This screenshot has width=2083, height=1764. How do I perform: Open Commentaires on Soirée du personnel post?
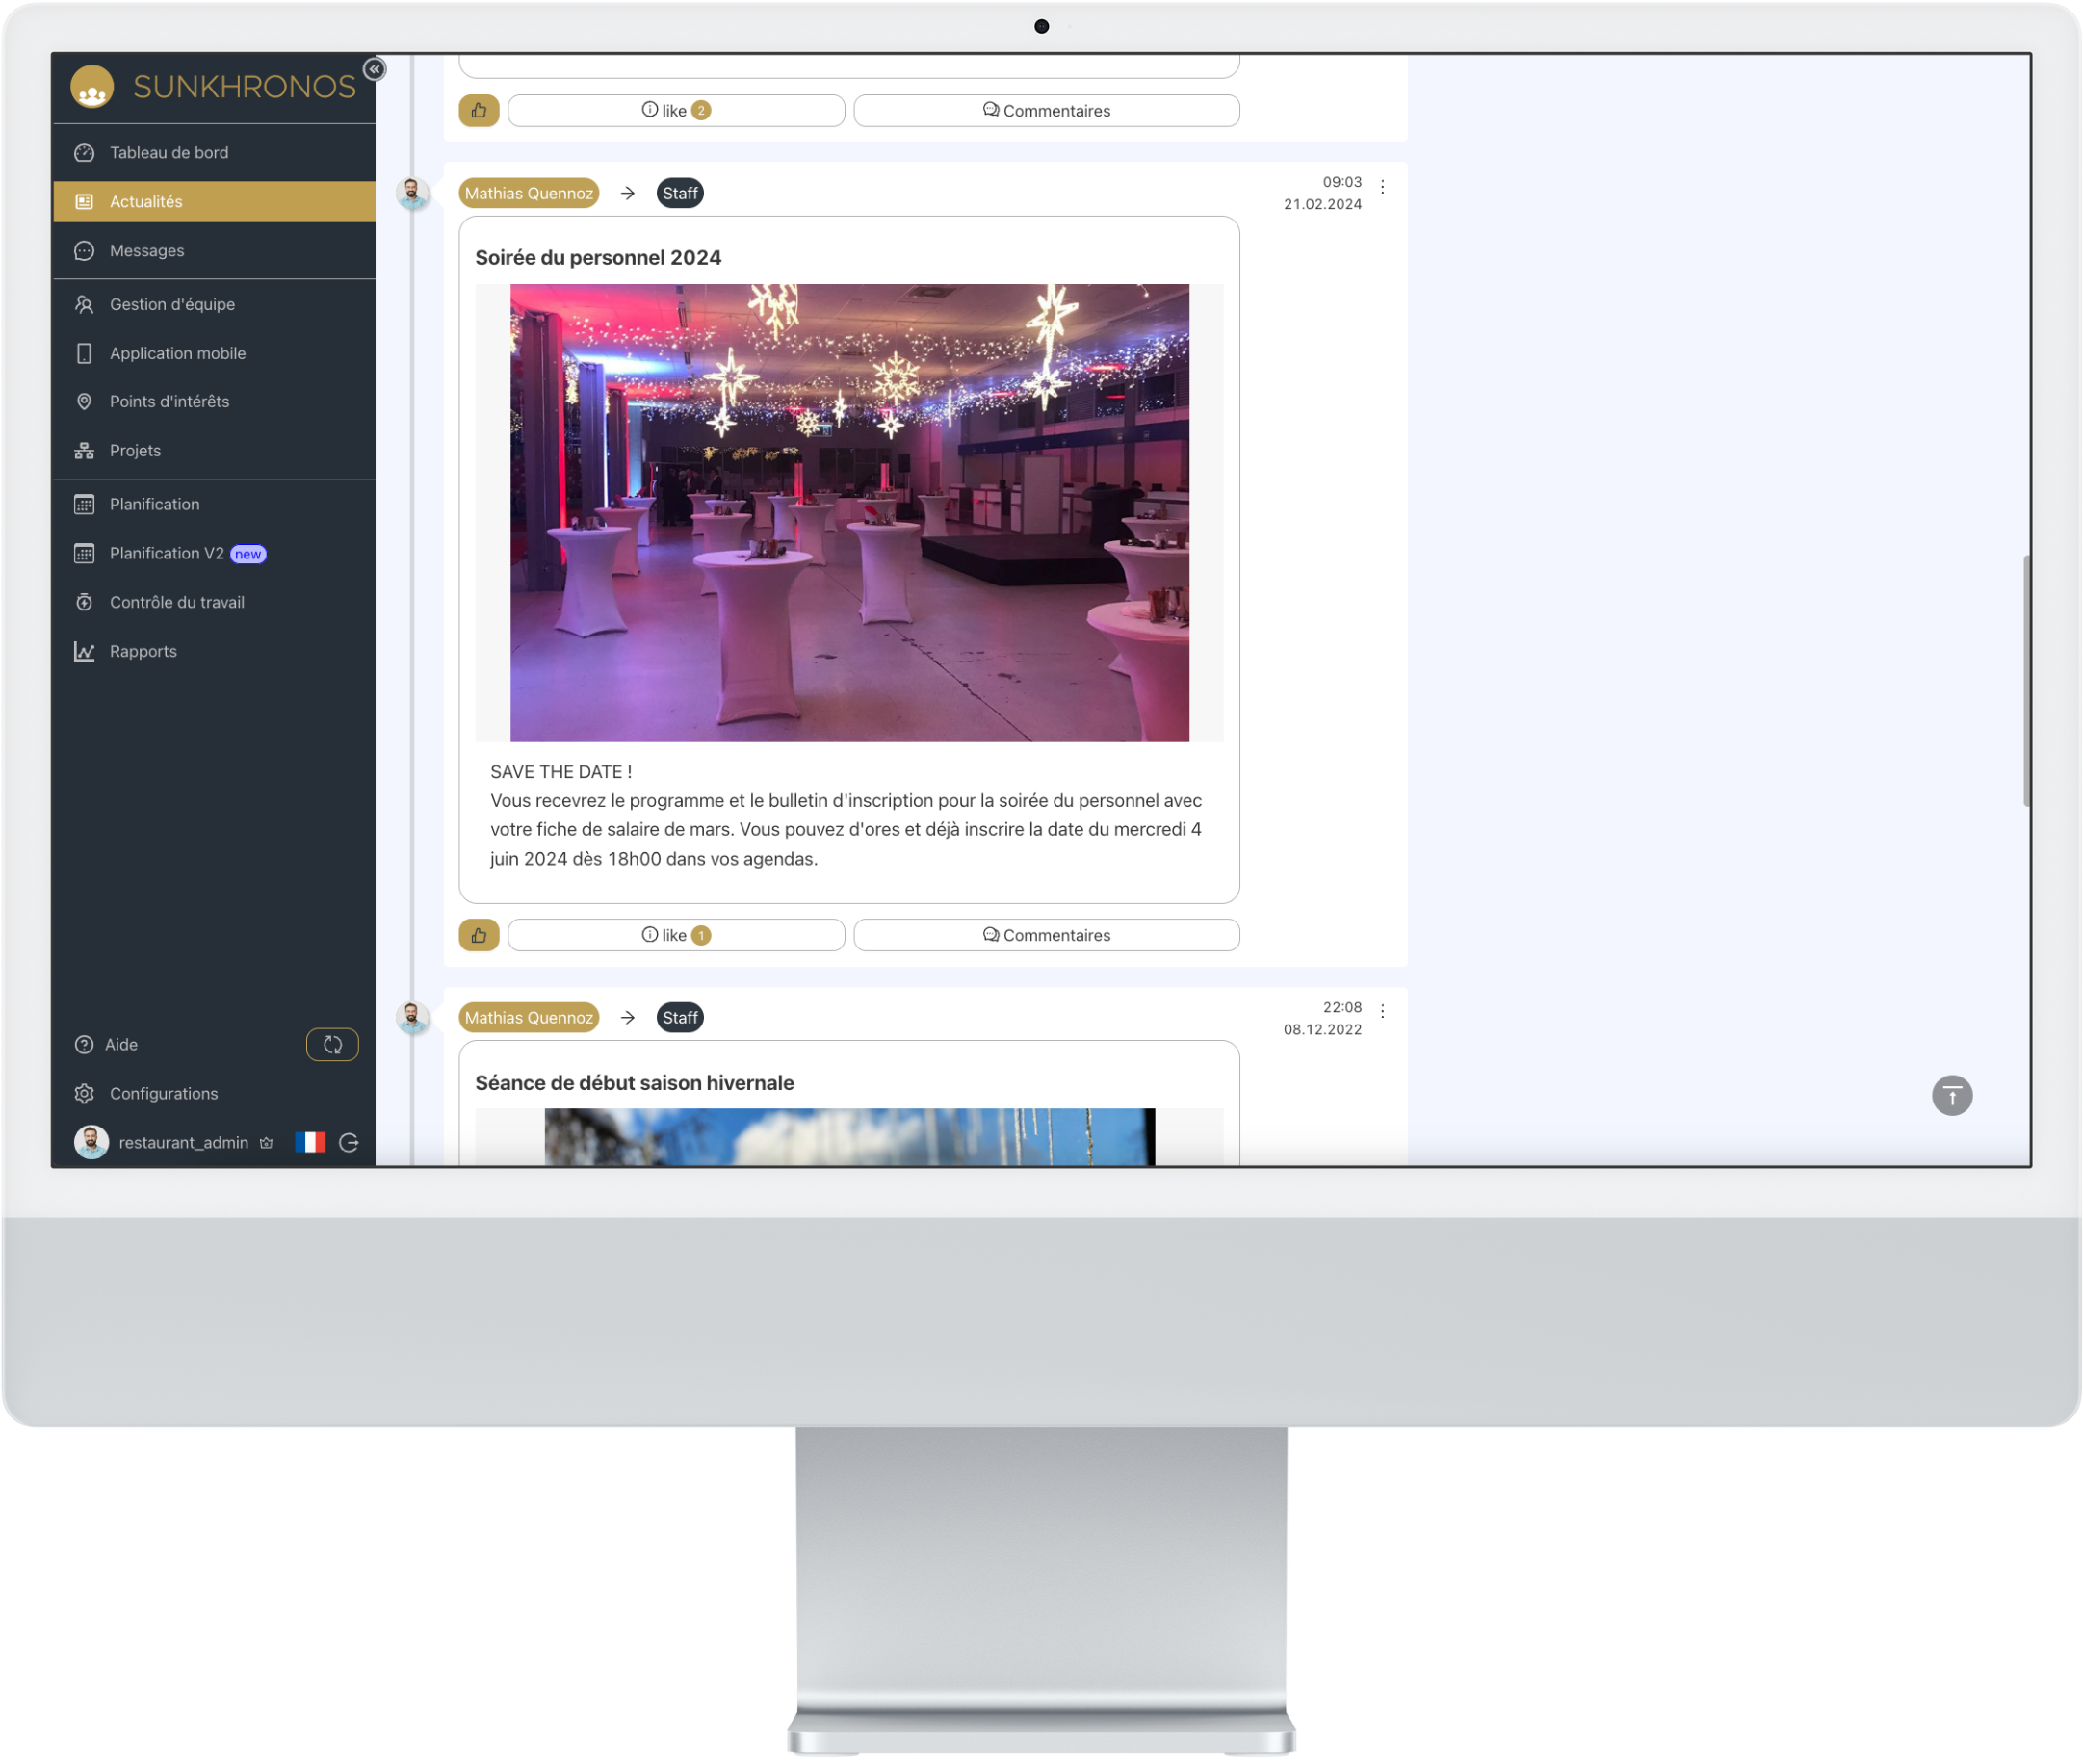coord(1046,936)
